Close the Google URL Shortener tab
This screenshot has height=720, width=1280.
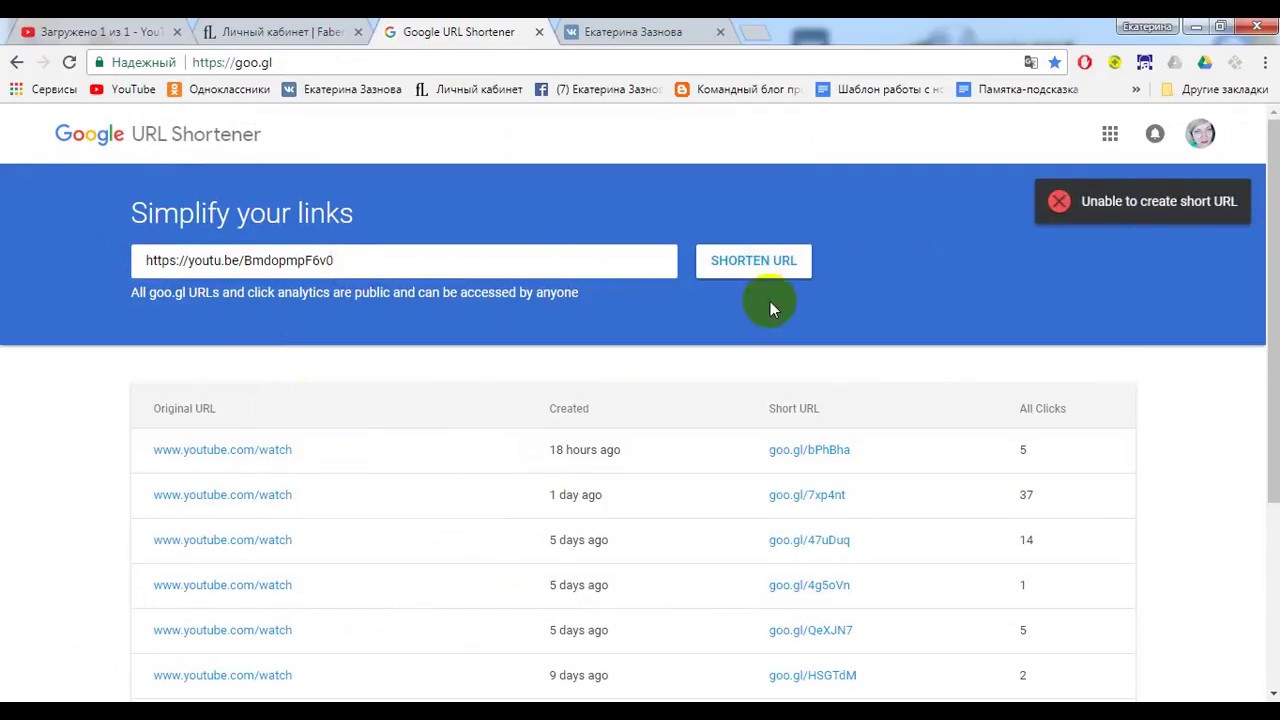click(x=539, y=32)
